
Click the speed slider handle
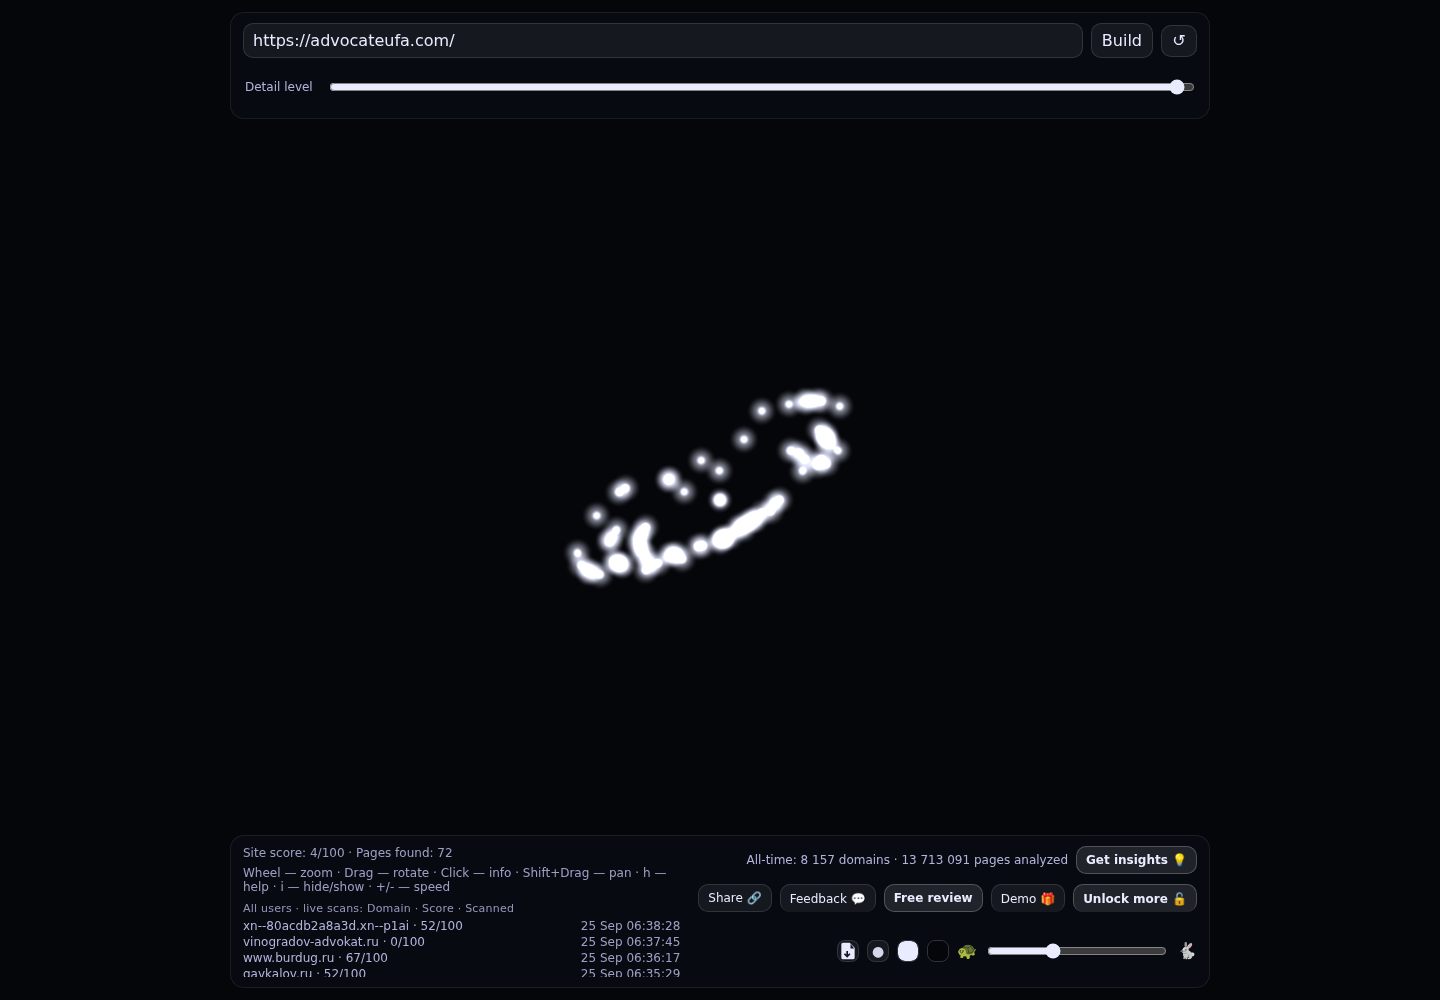tap(1053, 951)
